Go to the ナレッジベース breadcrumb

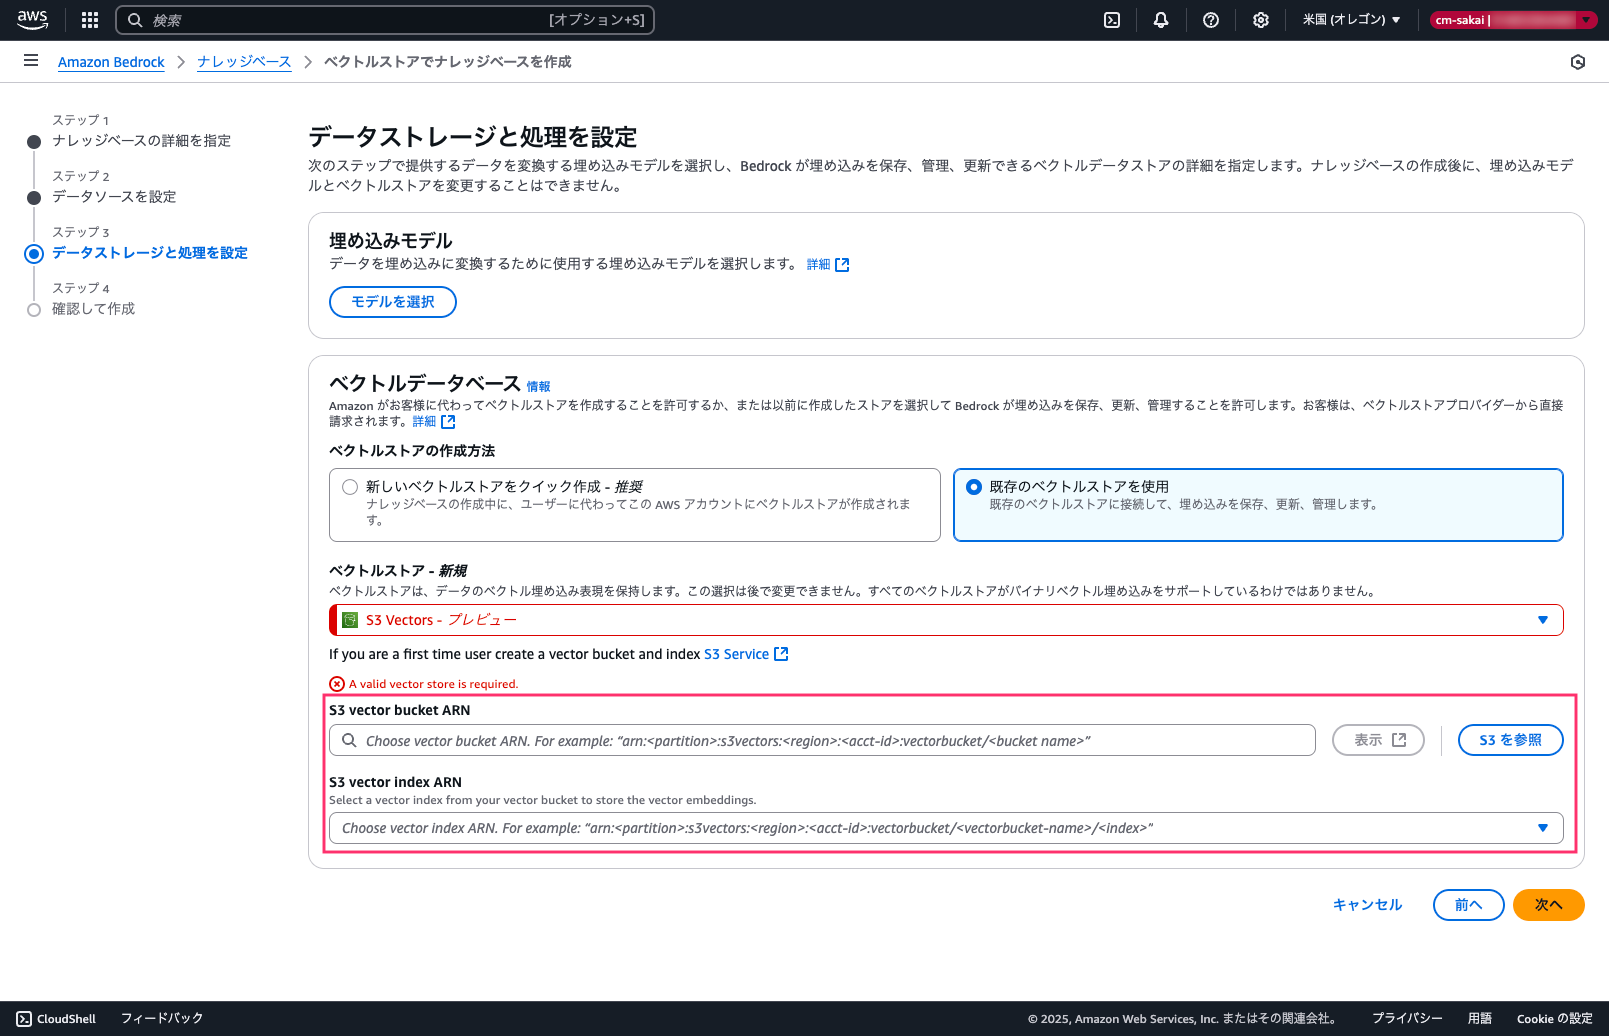244,62
